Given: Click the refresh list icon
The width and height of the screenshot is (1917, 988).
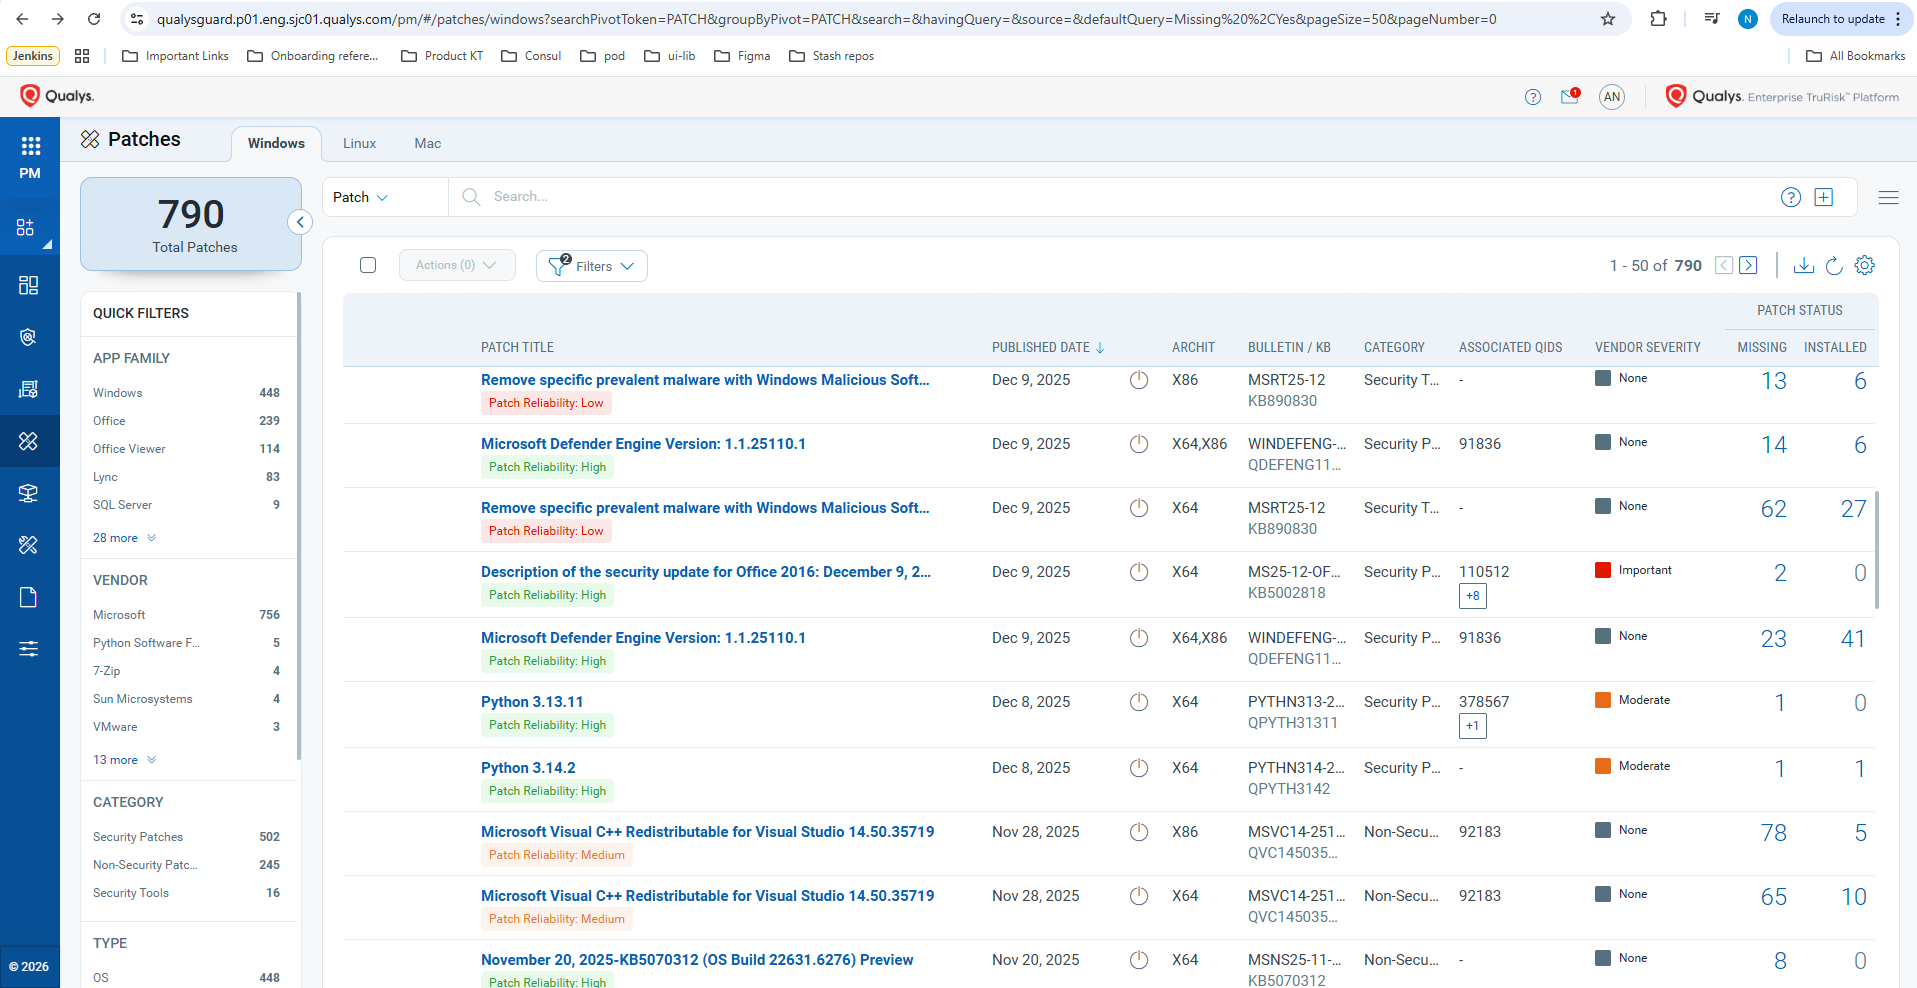Looking at the screenshot, I should [1834, 265].
